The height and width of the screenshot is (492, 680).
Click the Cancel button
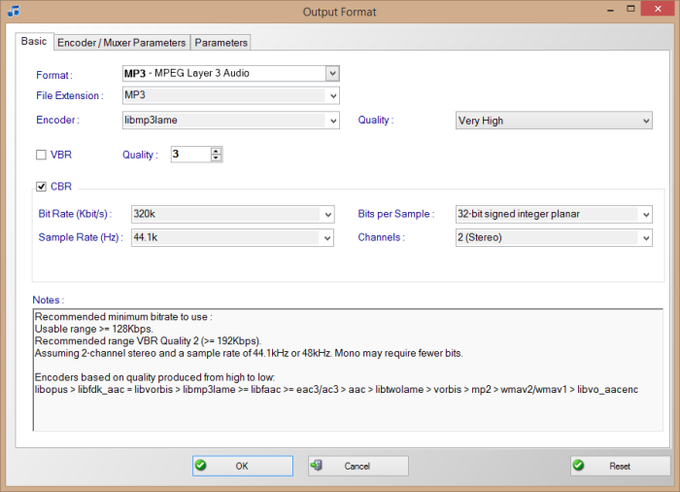pos(358,466)
